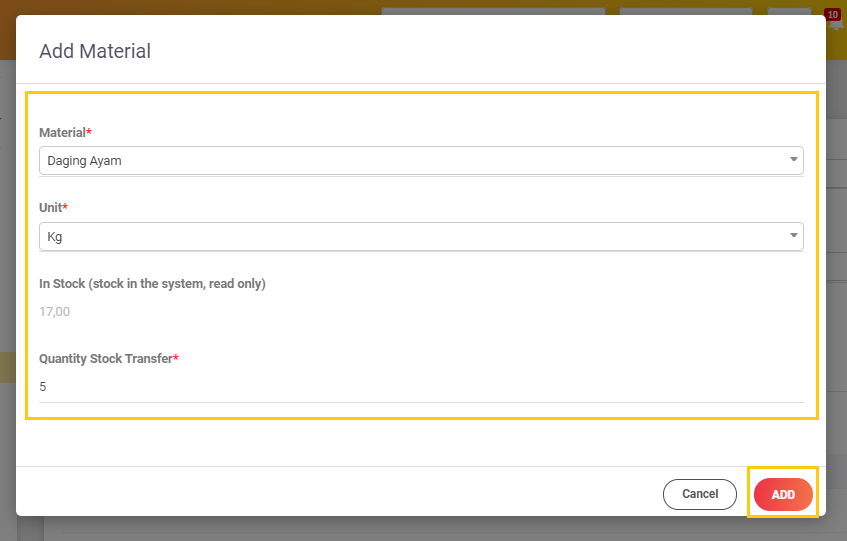Open the Unit dropdown arrow
Image resolution: width=847 pixels, height=541 pixels.
click(x=793, y=236)
